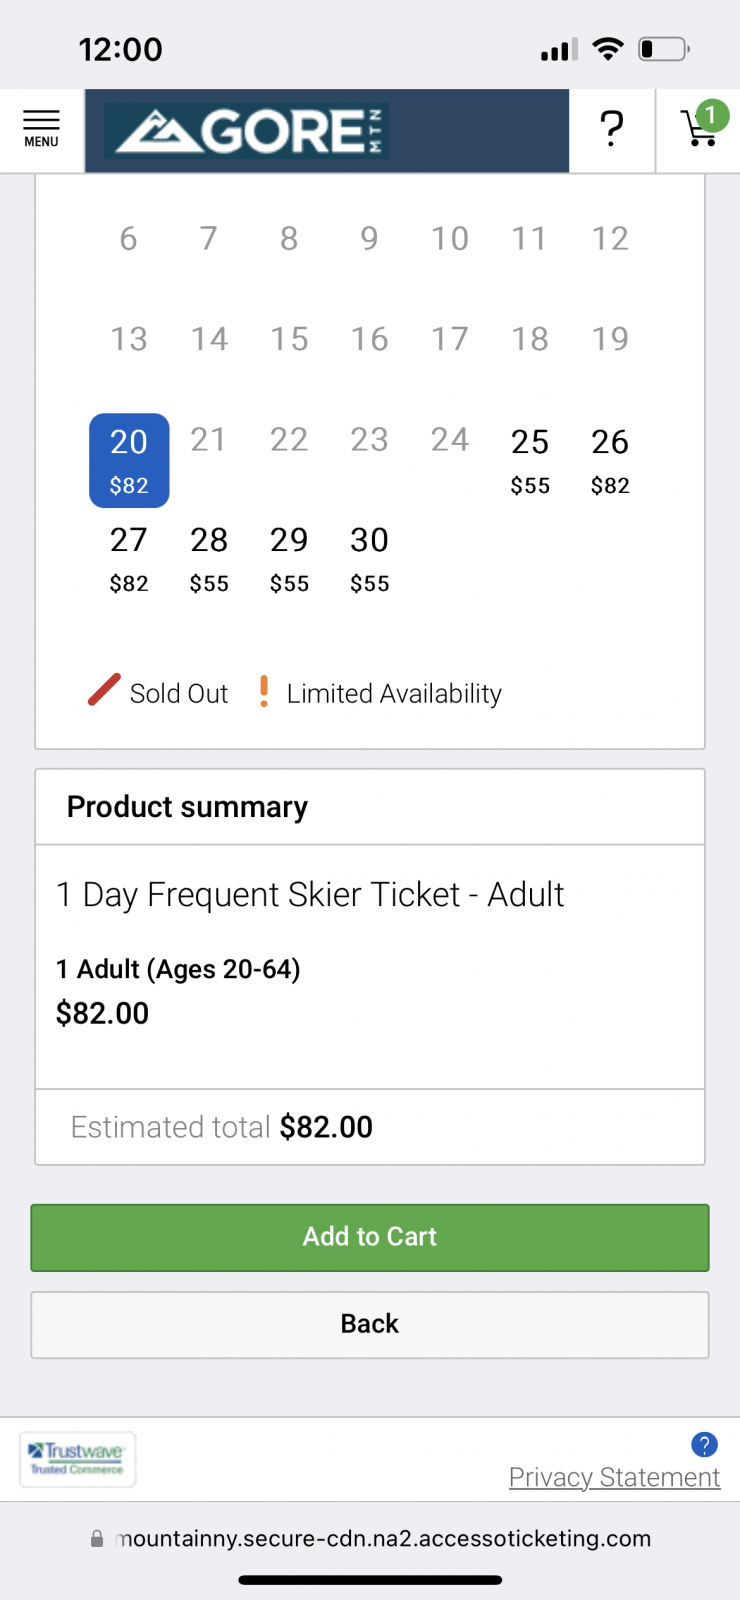Pick the 28th priced $55
The width and height of the screenshot is (740, 1600).
coord(209,558)
